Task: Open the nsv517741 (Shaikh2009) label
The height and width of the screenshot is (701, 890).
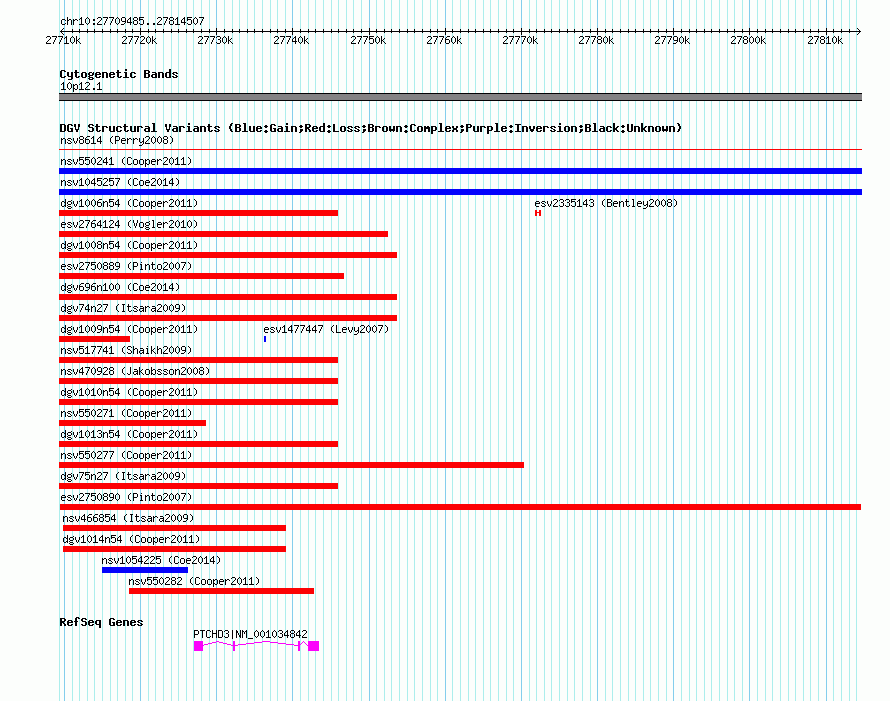Action: tap(126, 350)
